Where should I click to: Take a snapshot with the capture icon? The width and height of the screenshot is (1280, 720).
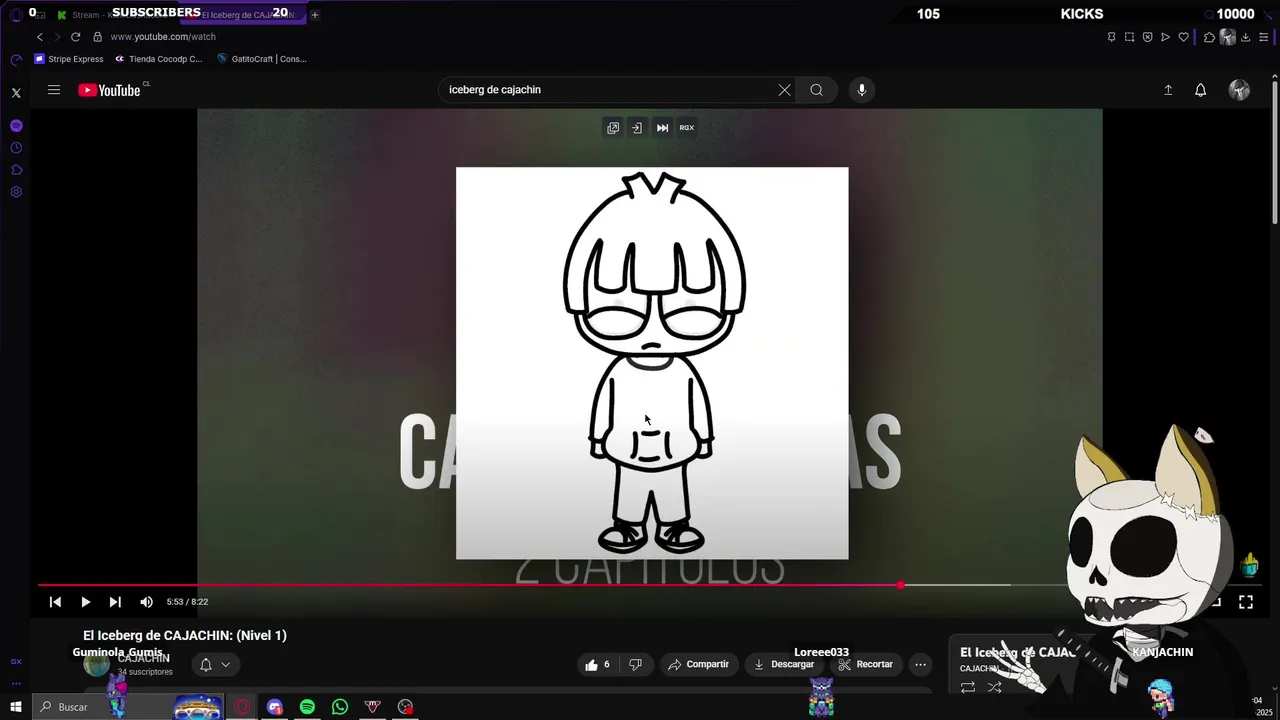pos(1130,37)
